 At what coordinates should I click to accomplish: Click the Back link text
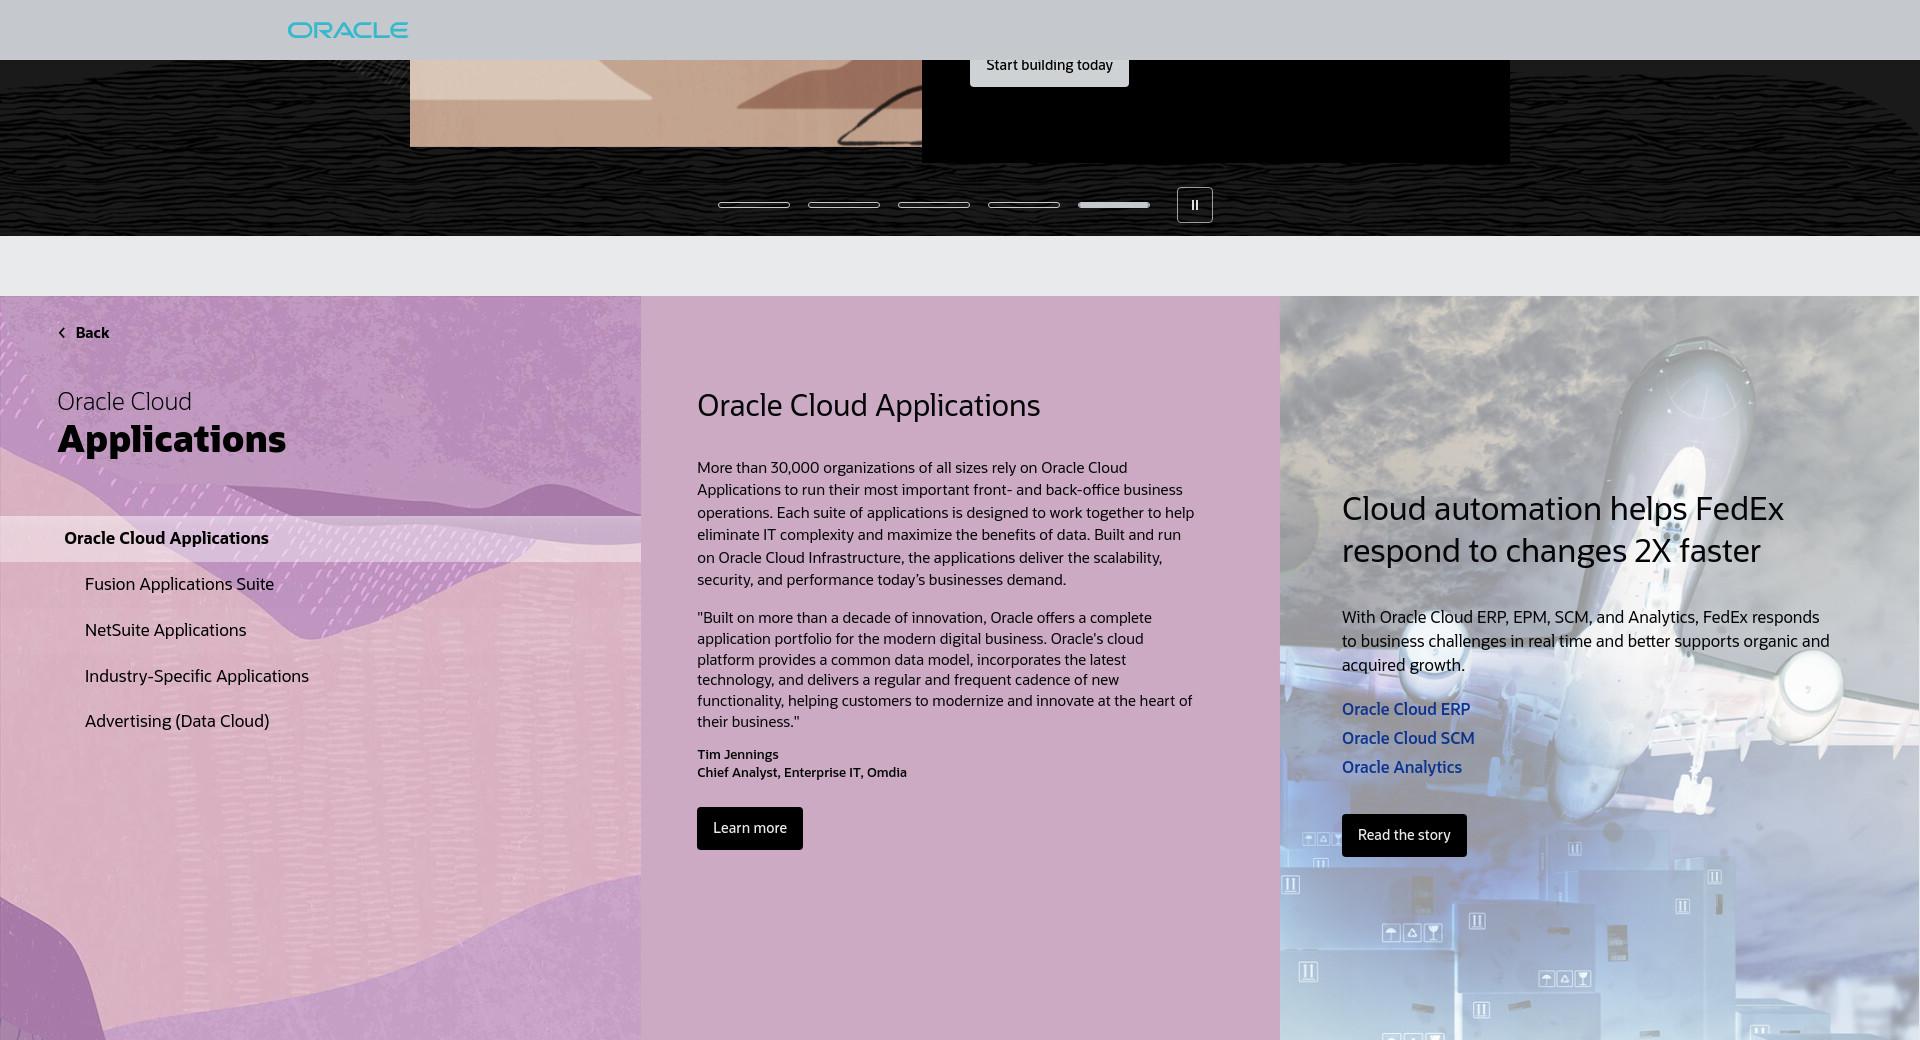(x=92, y=333)
